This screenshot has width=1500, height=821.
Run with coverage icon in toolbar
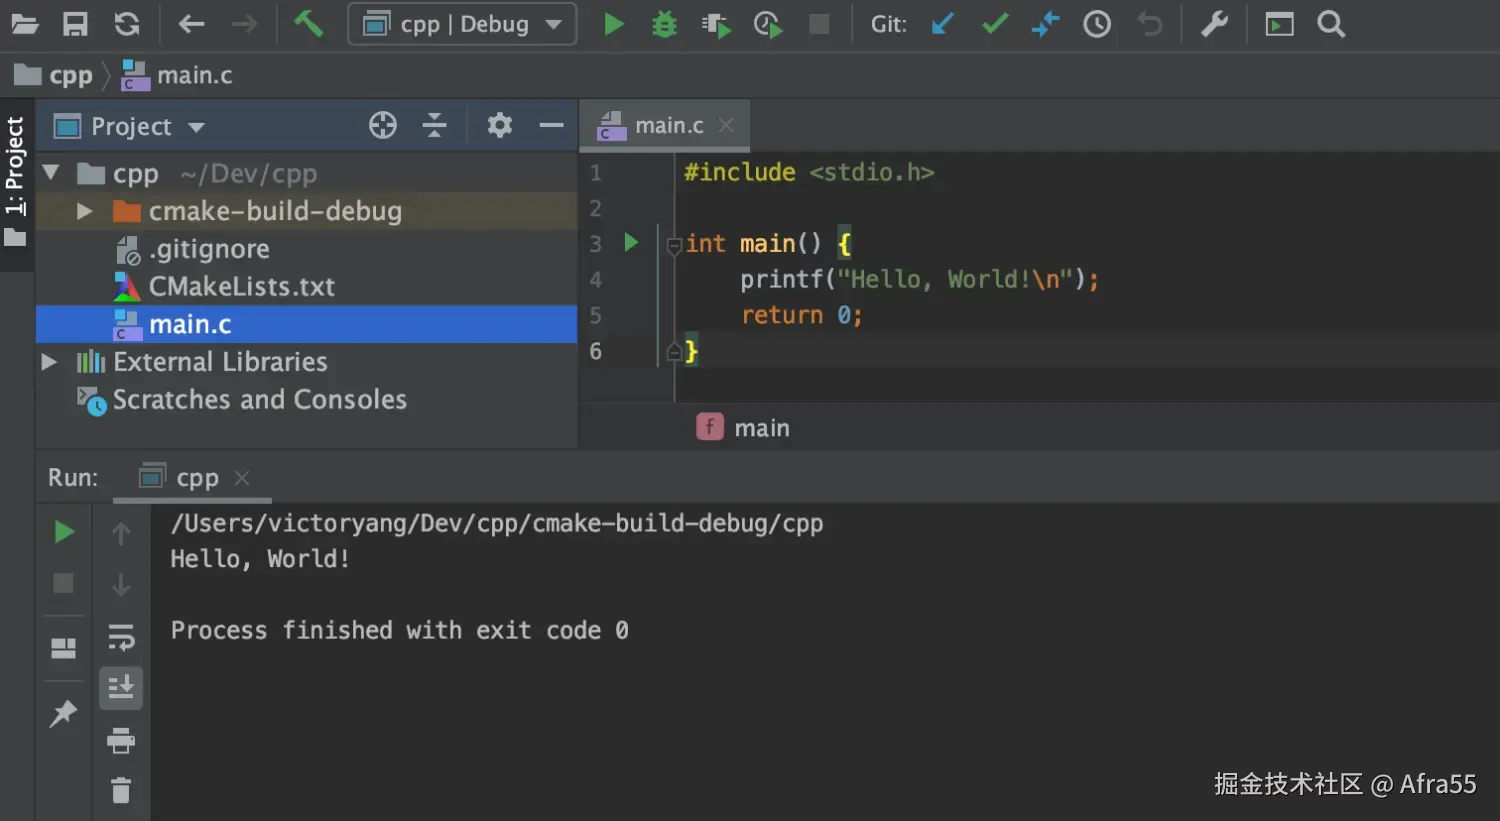coord(716,24)
